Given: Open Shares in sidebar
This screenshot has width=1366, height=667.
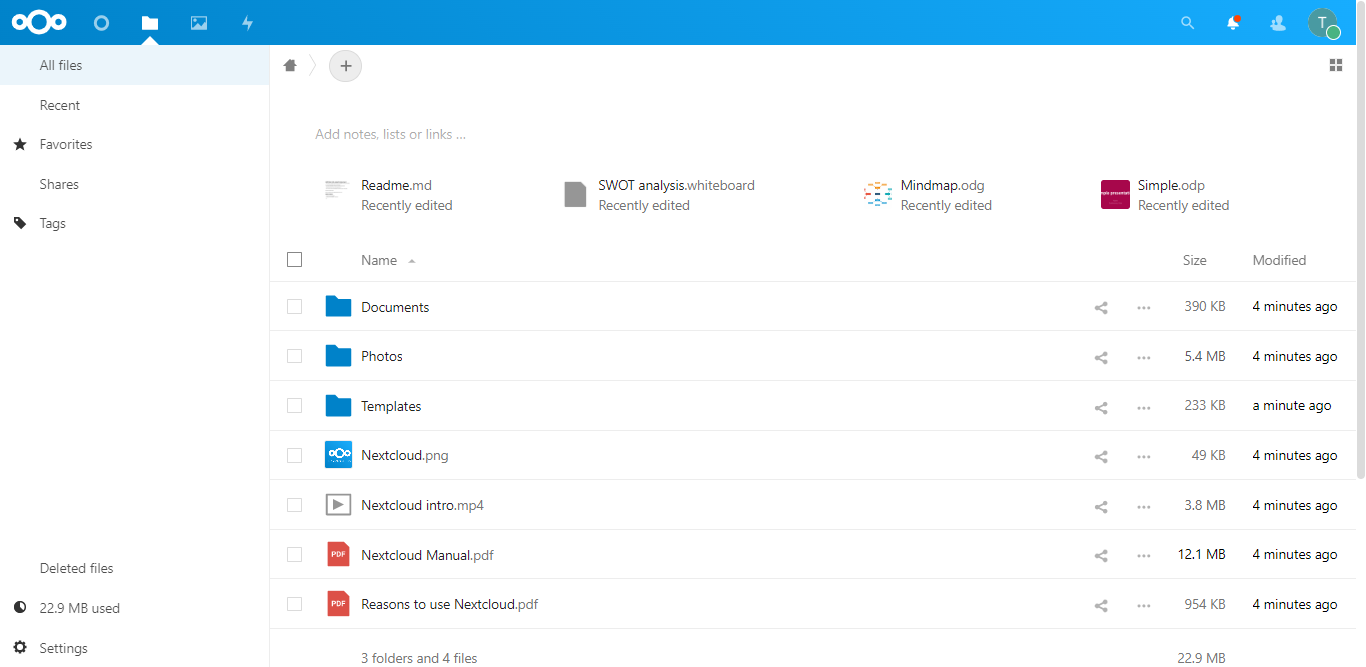Looking at the screenshot, I should click(x=135, y=184).
